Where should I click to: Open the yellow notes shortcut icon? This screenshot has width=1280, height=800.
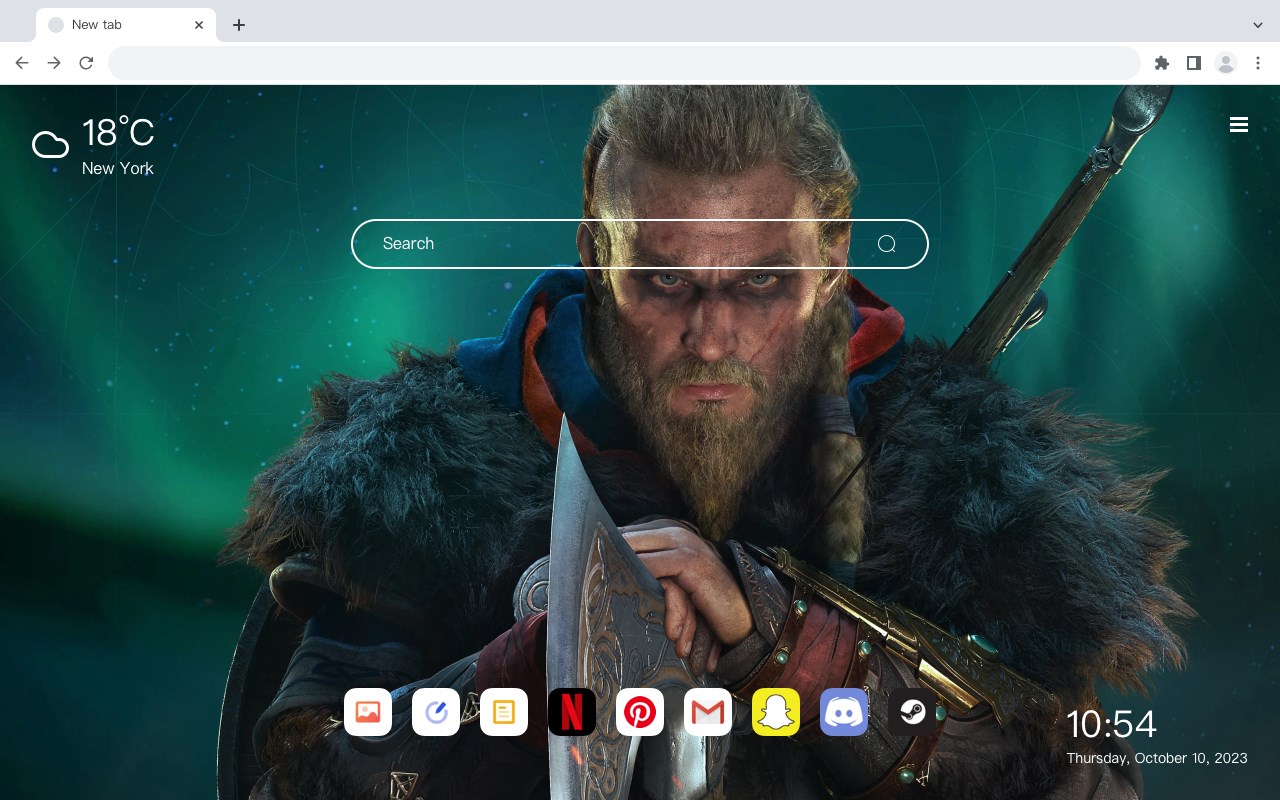click(x=504, y=712)
